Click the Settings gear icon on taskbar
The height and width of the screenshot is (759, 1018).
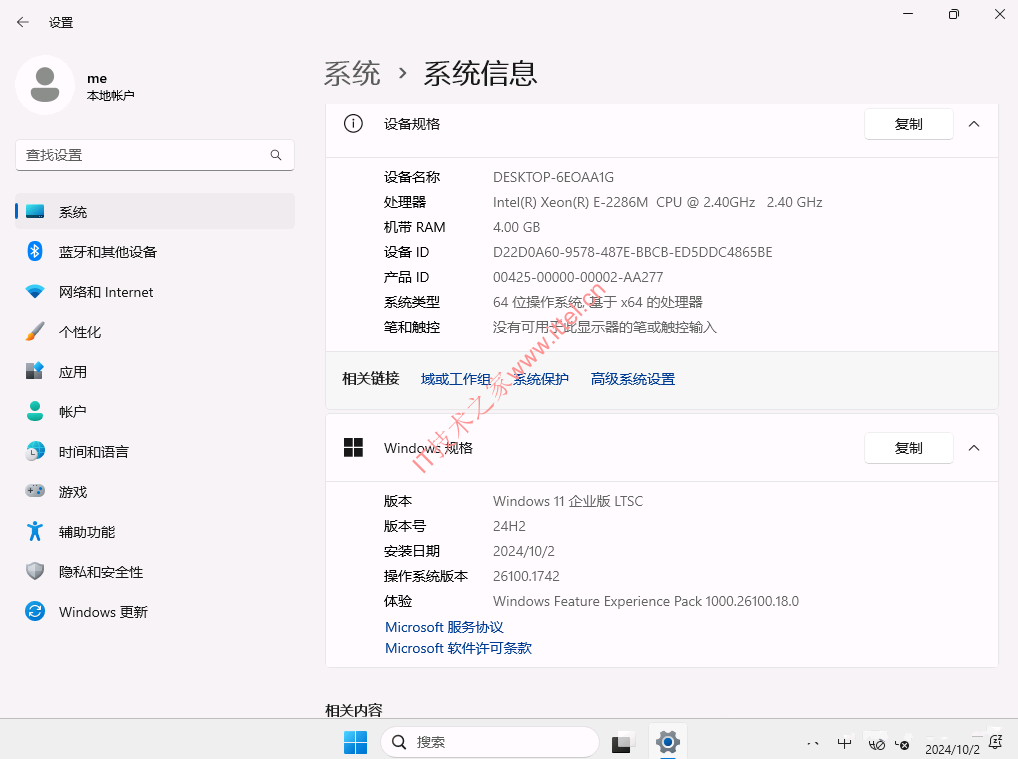click(667, 741)
